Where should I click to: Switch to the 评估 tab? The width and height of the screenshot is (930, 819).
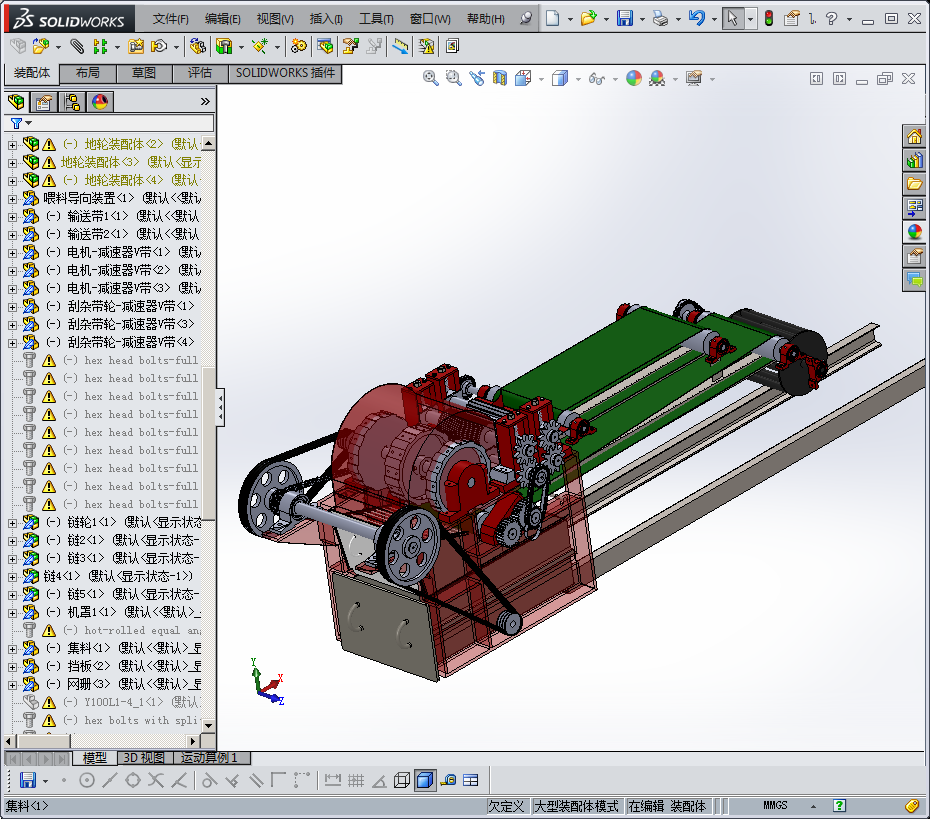click(200, 73)
